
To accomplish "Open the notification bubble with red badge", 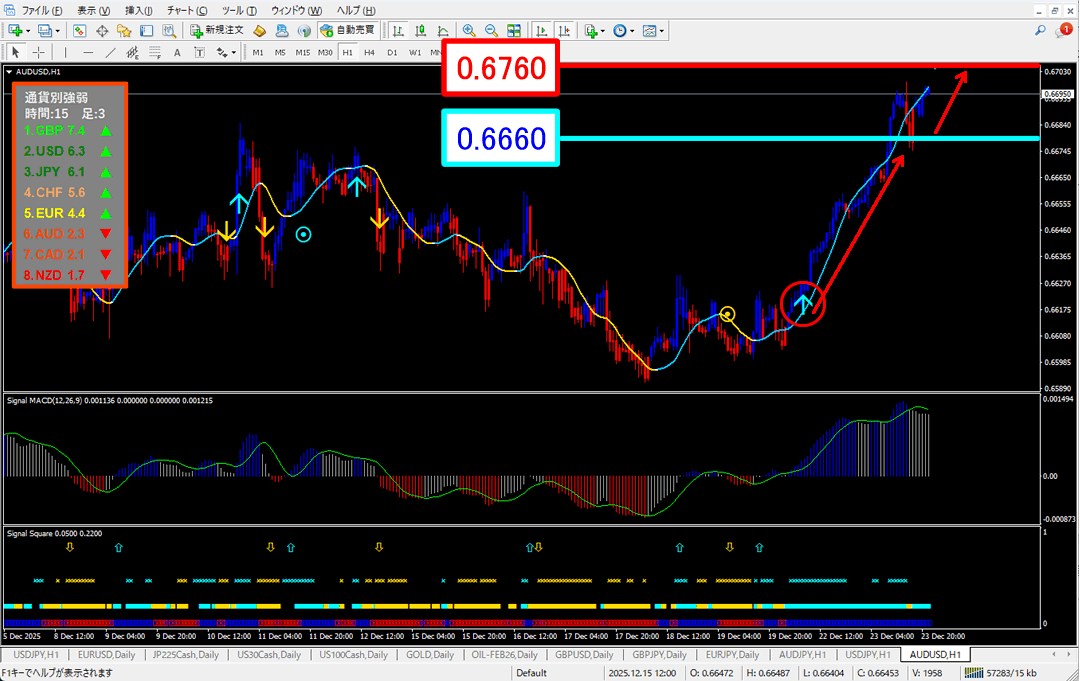I will coord(1063,31).
